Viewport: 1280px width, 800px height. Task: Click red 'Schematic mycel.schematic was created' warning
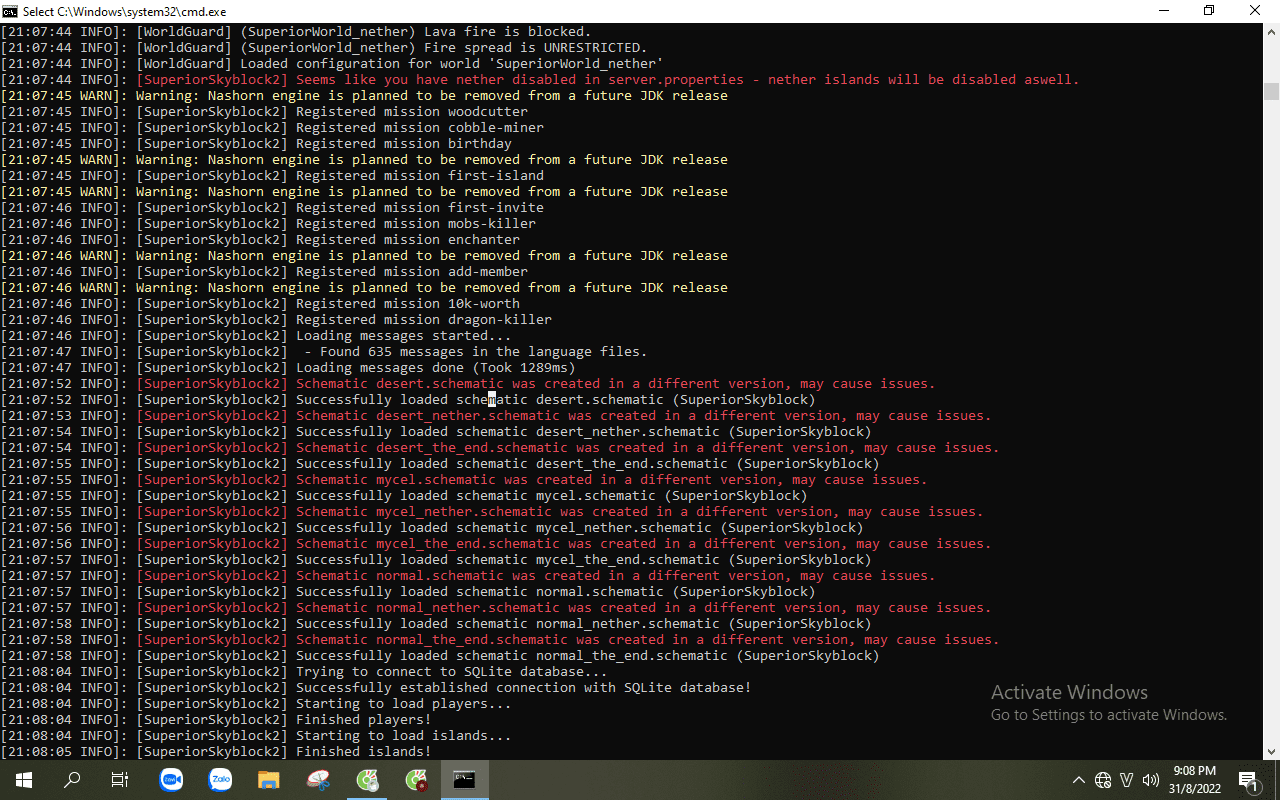coord(464,480)
